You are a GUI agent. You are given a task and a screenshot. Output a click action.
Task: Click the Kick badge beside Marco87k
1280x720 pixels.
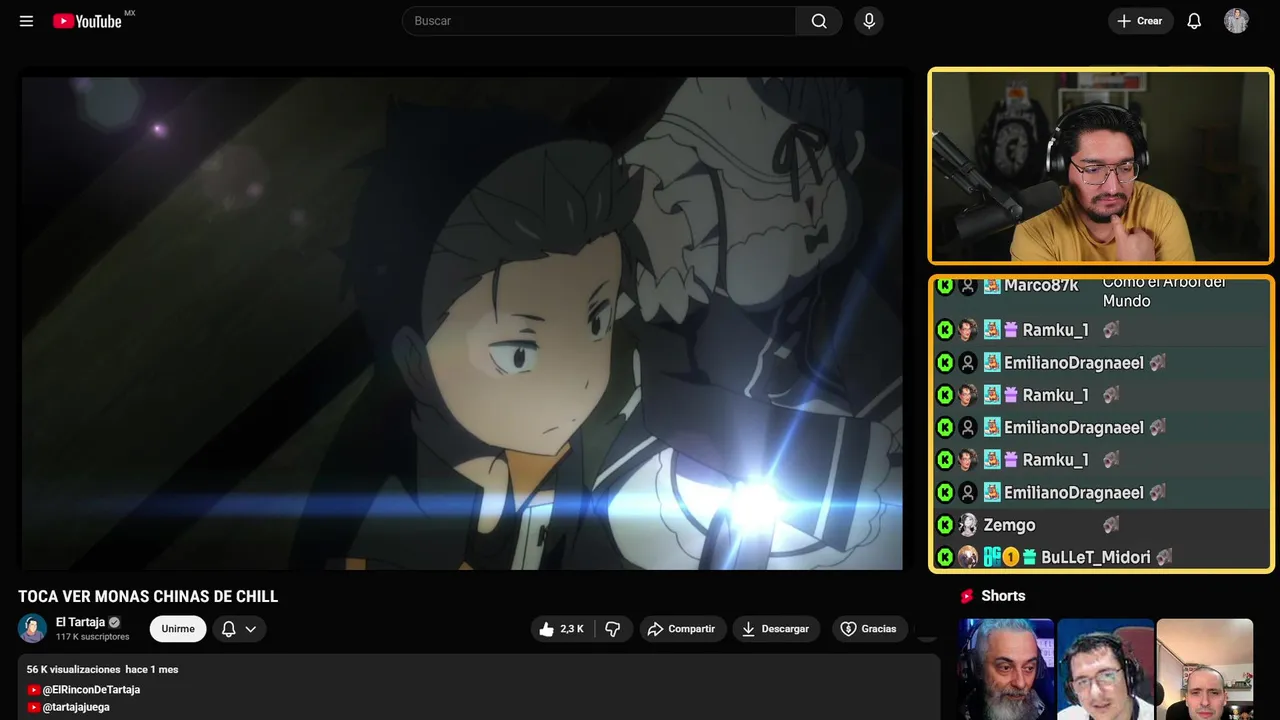pyautogui.click(x=945, y=286)
